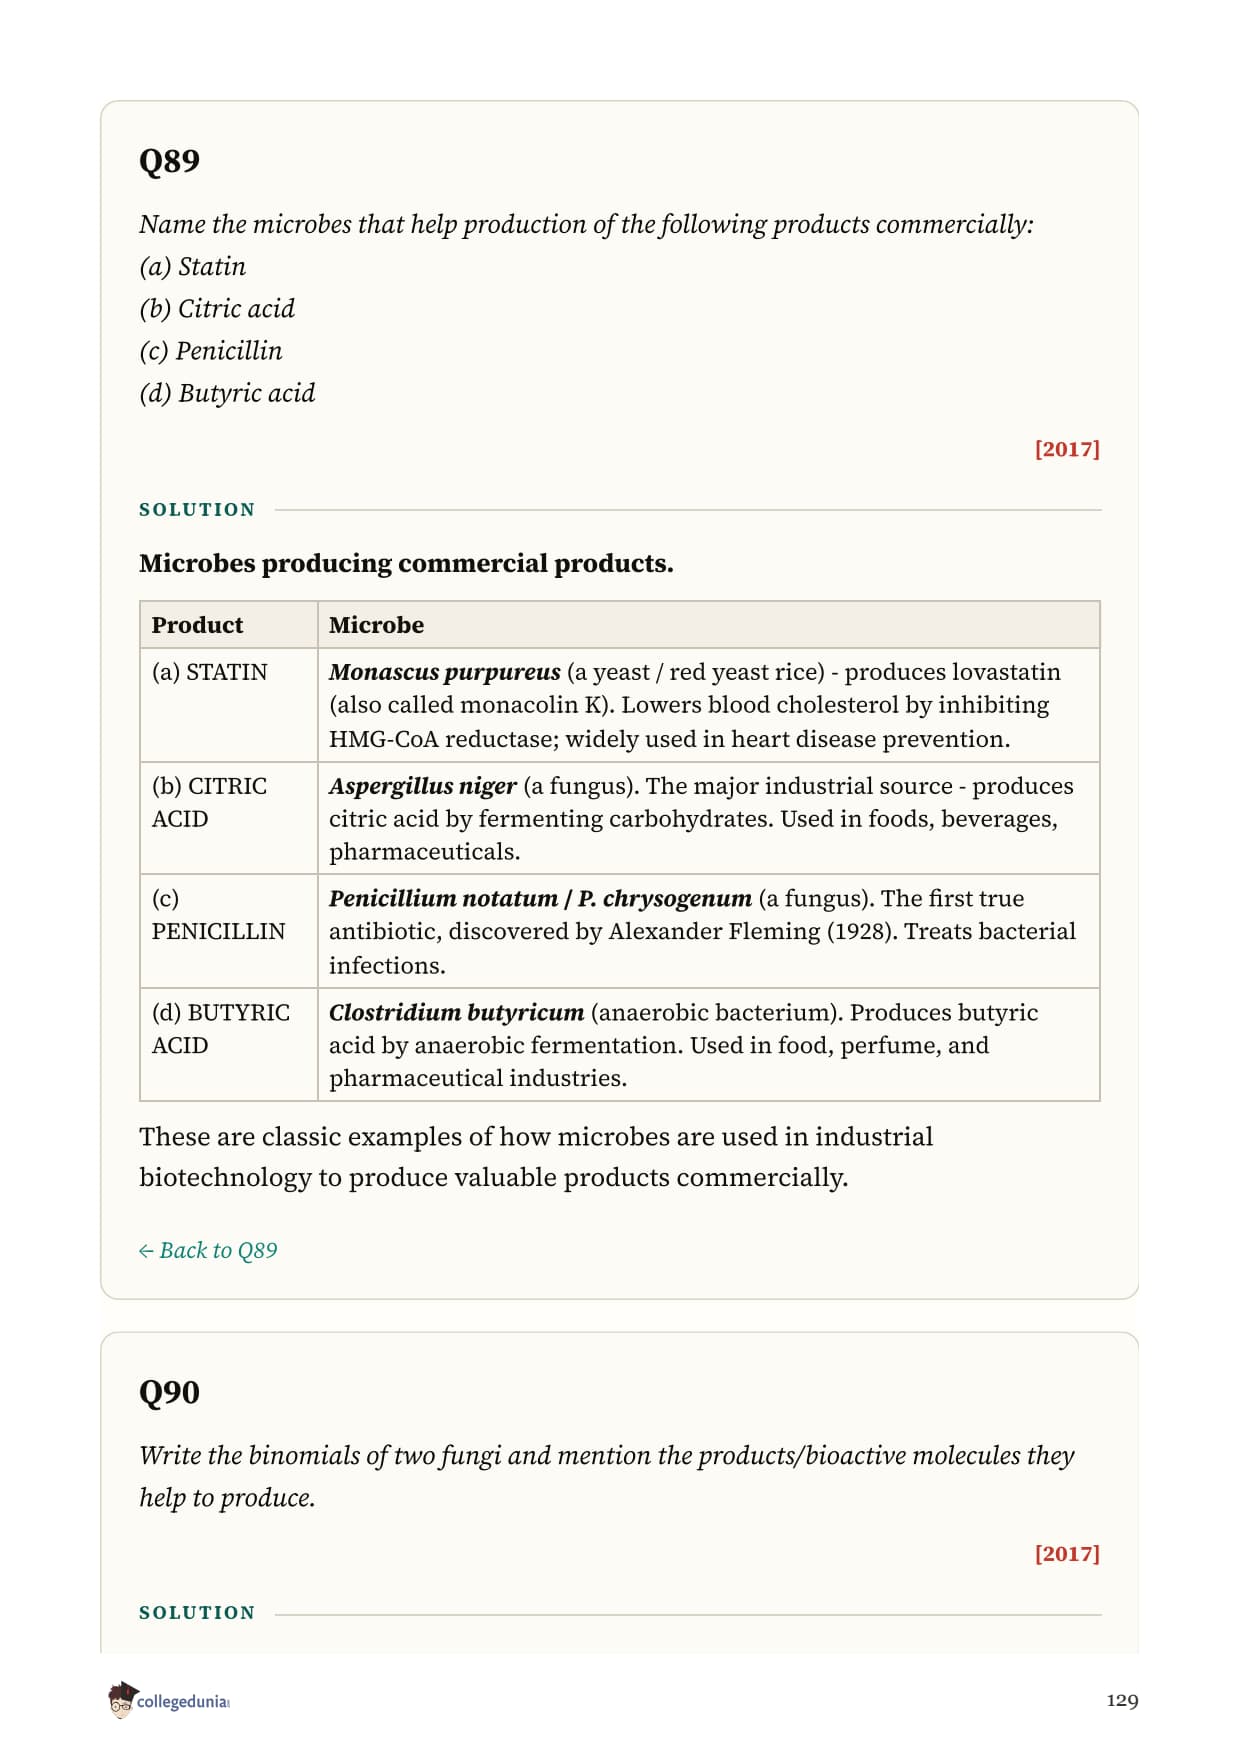
Task: Click the SOLUTION label under Q89
Action: [x=197, y=509]
